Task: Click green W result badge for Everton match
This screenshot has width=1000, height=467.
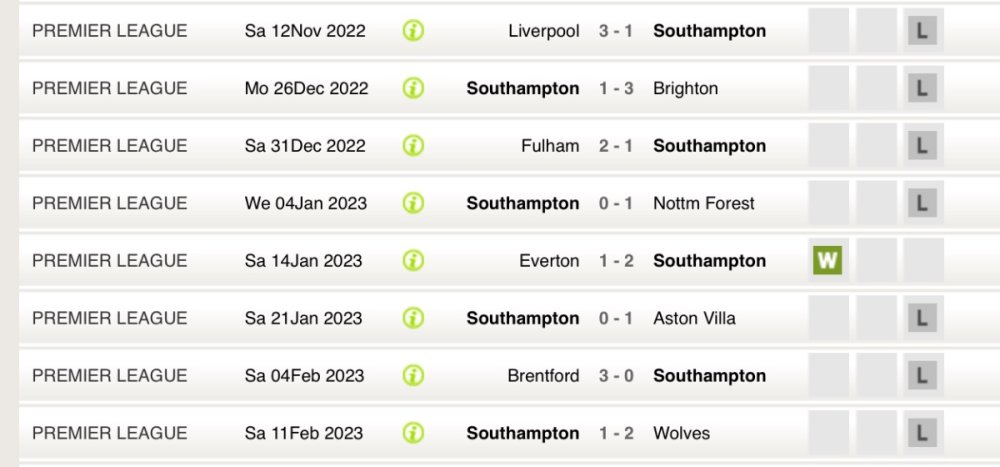Action: pyautogui.click(x=827, y=261)
